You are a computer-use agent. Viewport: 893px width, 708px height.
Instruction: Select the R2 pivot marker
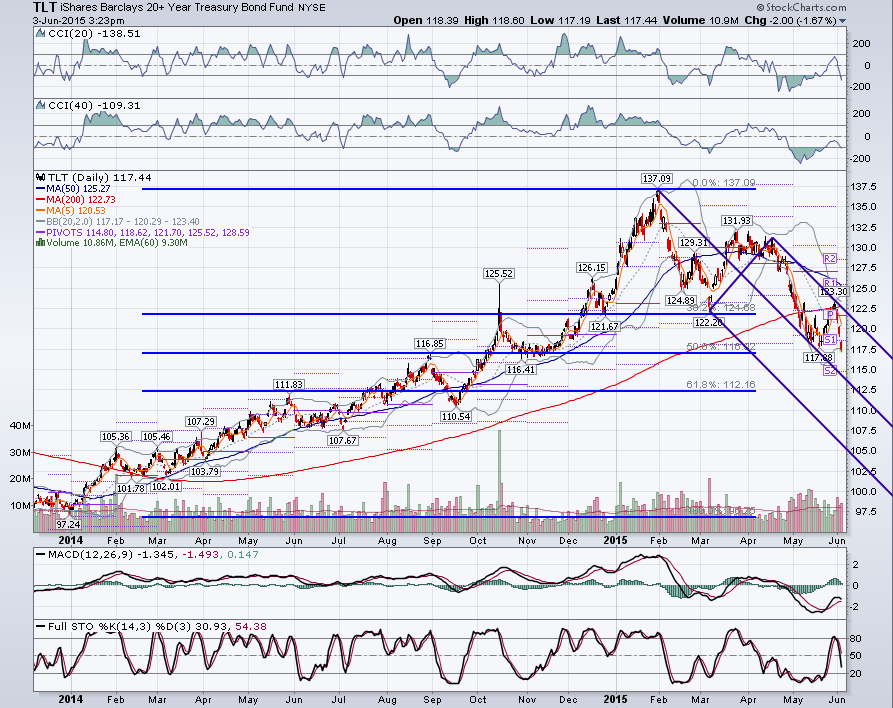click(830, 259)
